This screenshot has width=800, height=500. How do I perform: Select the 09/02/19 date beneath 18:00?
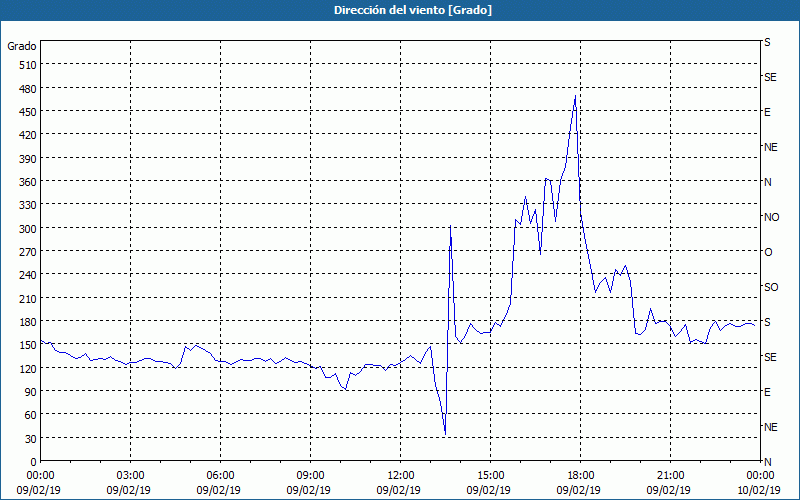579,490
